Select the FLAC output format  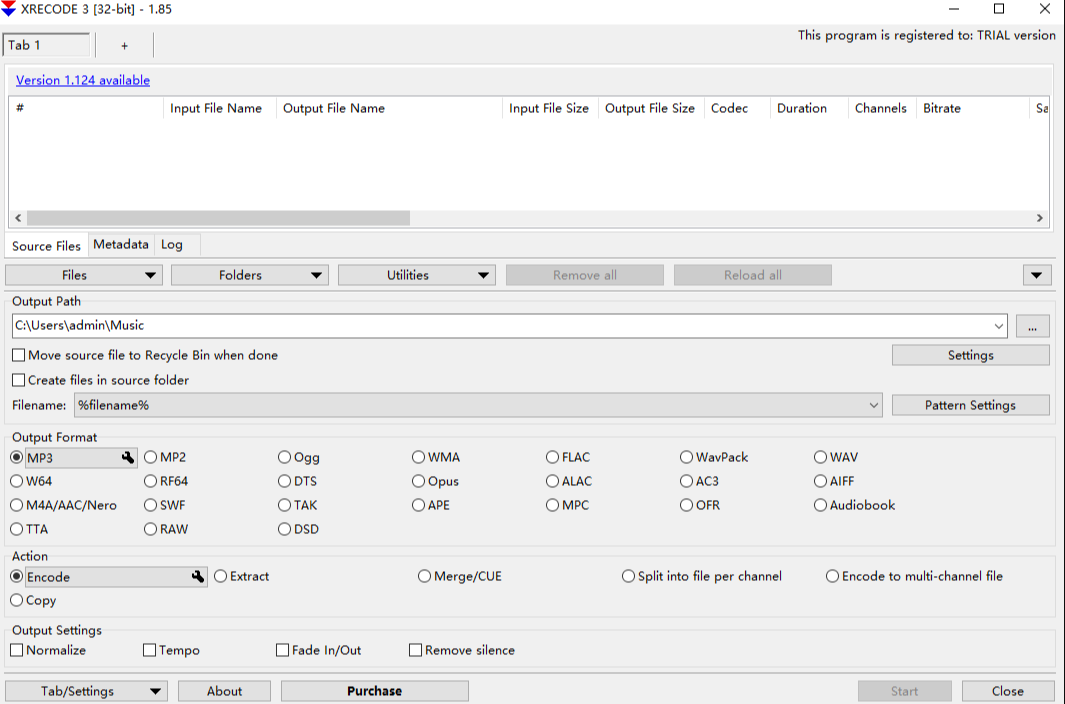pyautogui.click(x=569, y=457)
